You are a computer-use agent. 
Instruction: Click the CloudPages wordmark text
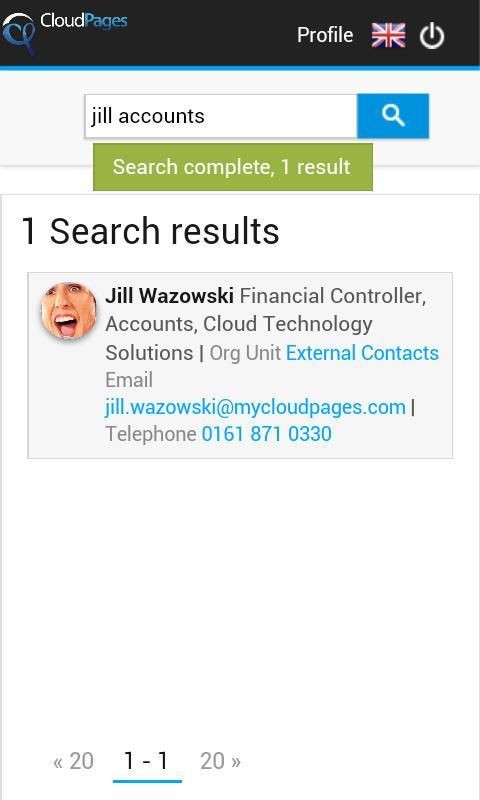[x=84, y=21]
